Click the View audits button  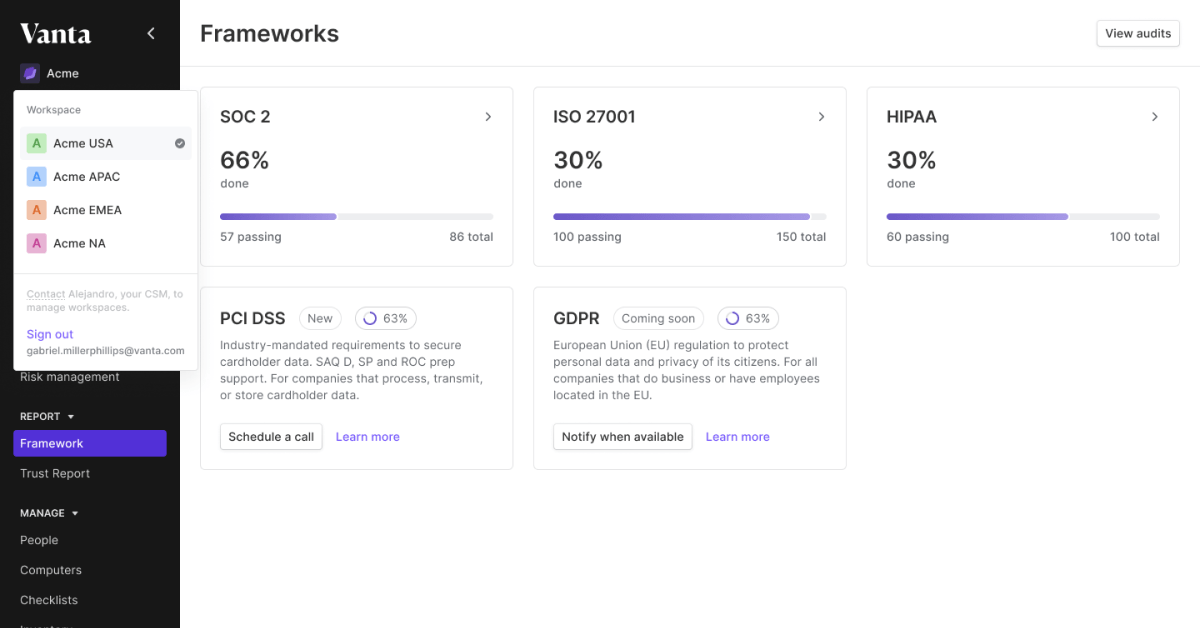[1137, 33]
